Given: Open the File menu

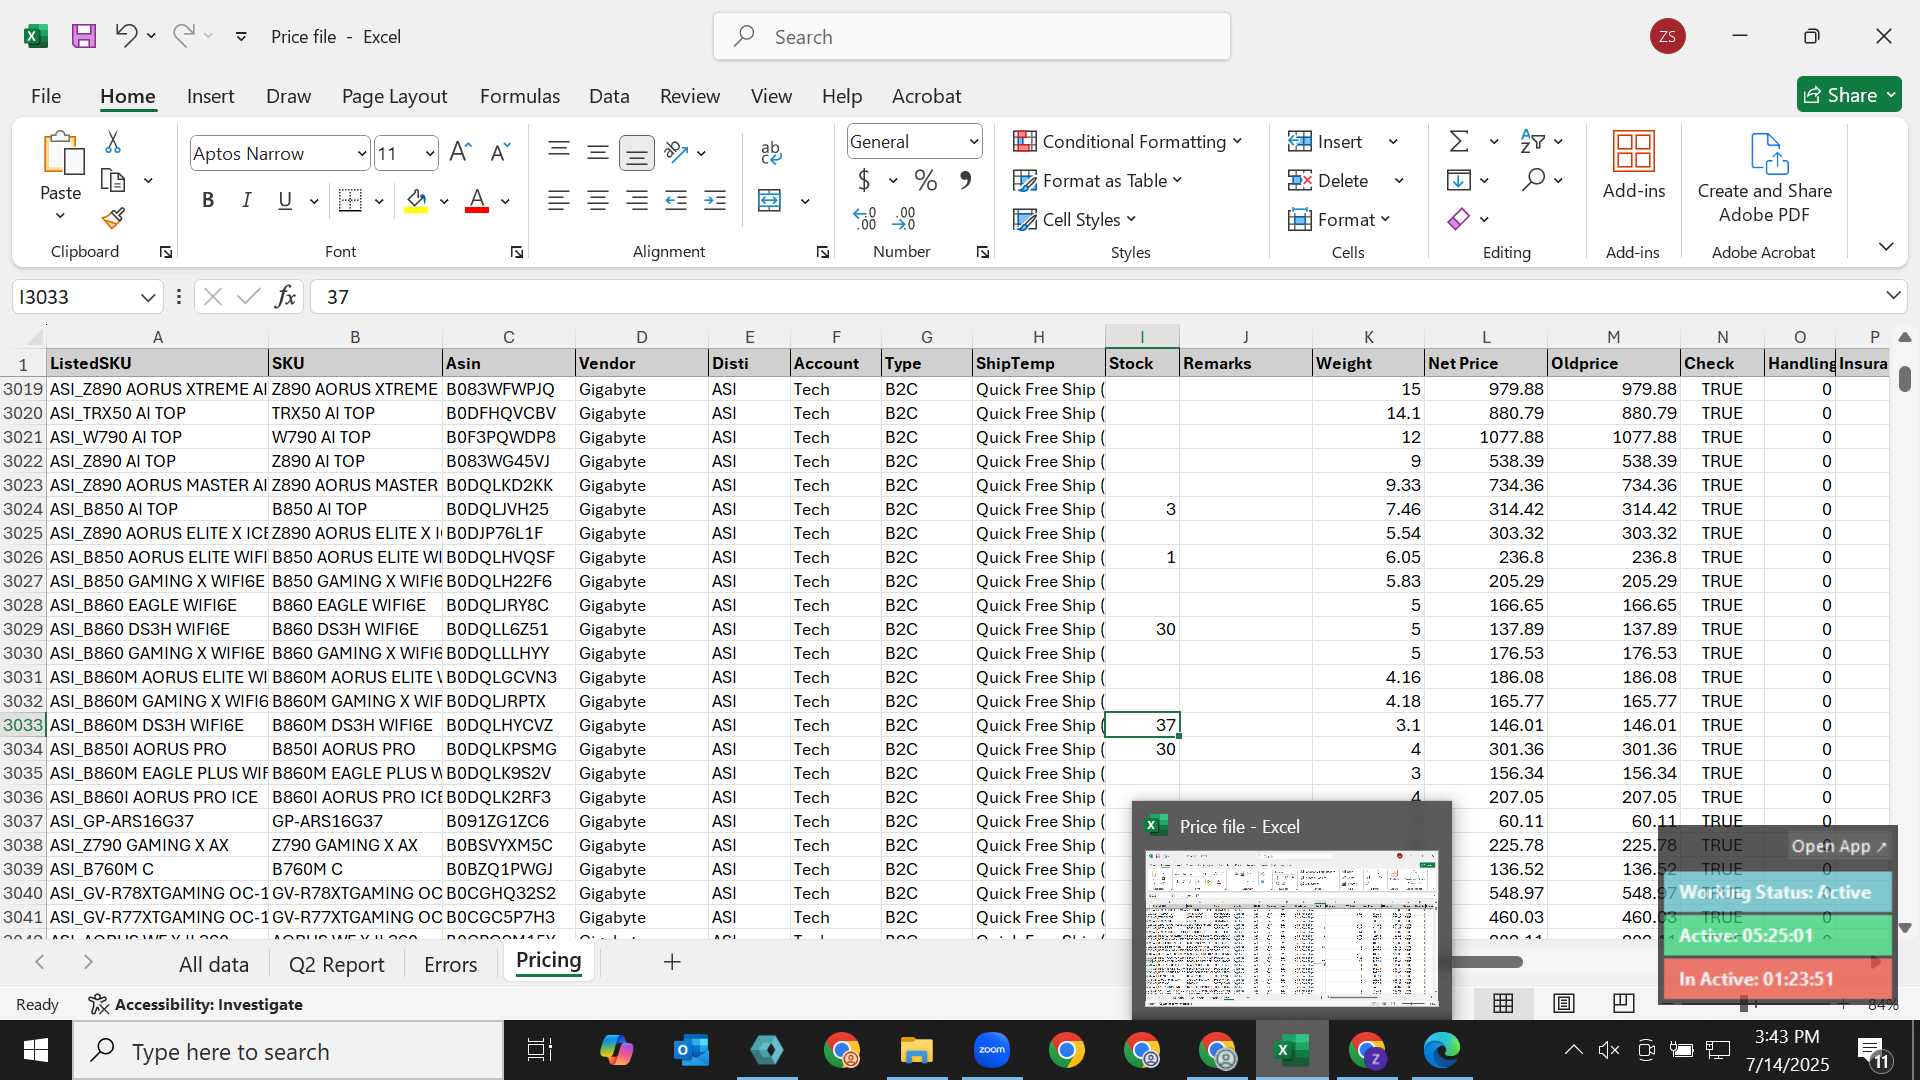Looking at the screenshot, I should (46, 96).
